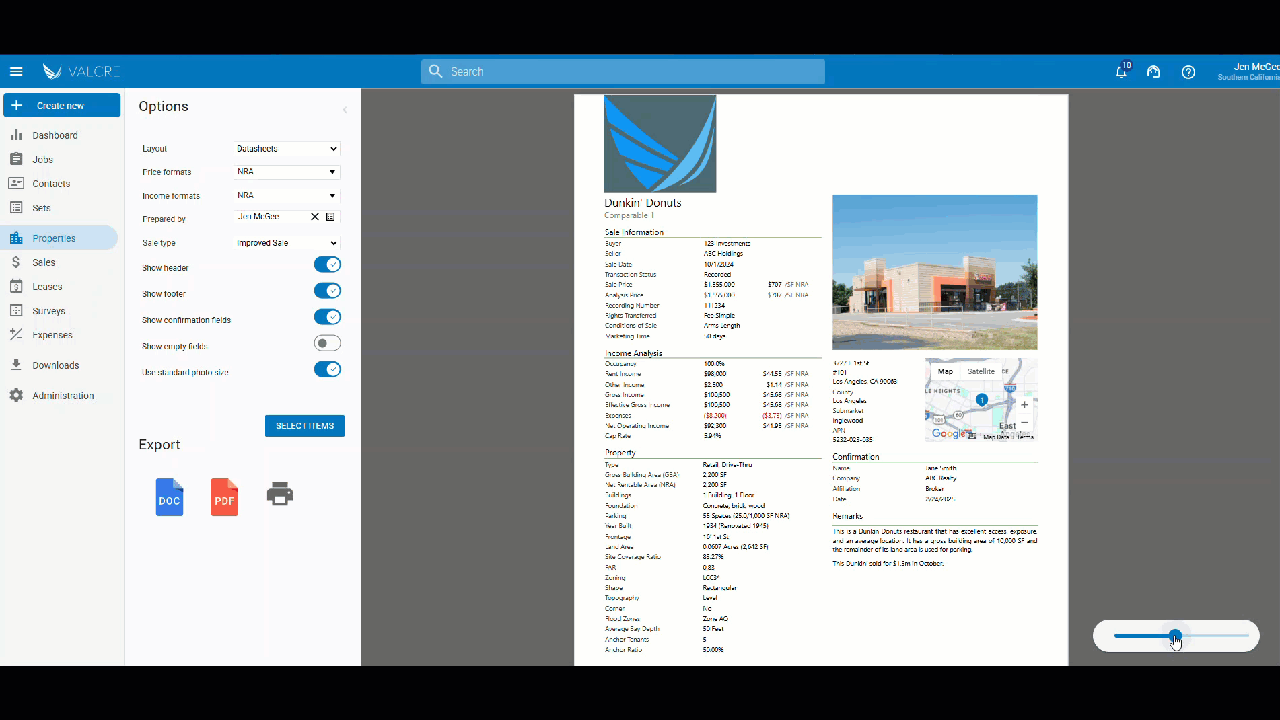This screenshot has width=1280, height=720.
Task: Open Administration in the sidebar
Action: pyautogui.click(x=63, y=395)
